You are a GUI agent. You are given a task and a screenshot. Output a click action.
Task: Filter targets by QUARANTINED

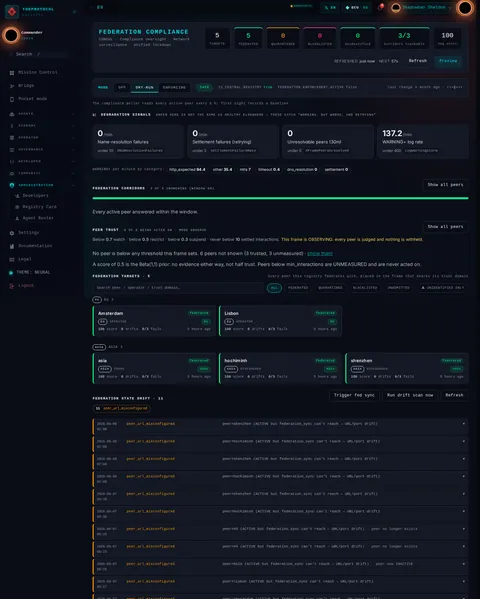(330, 288)
